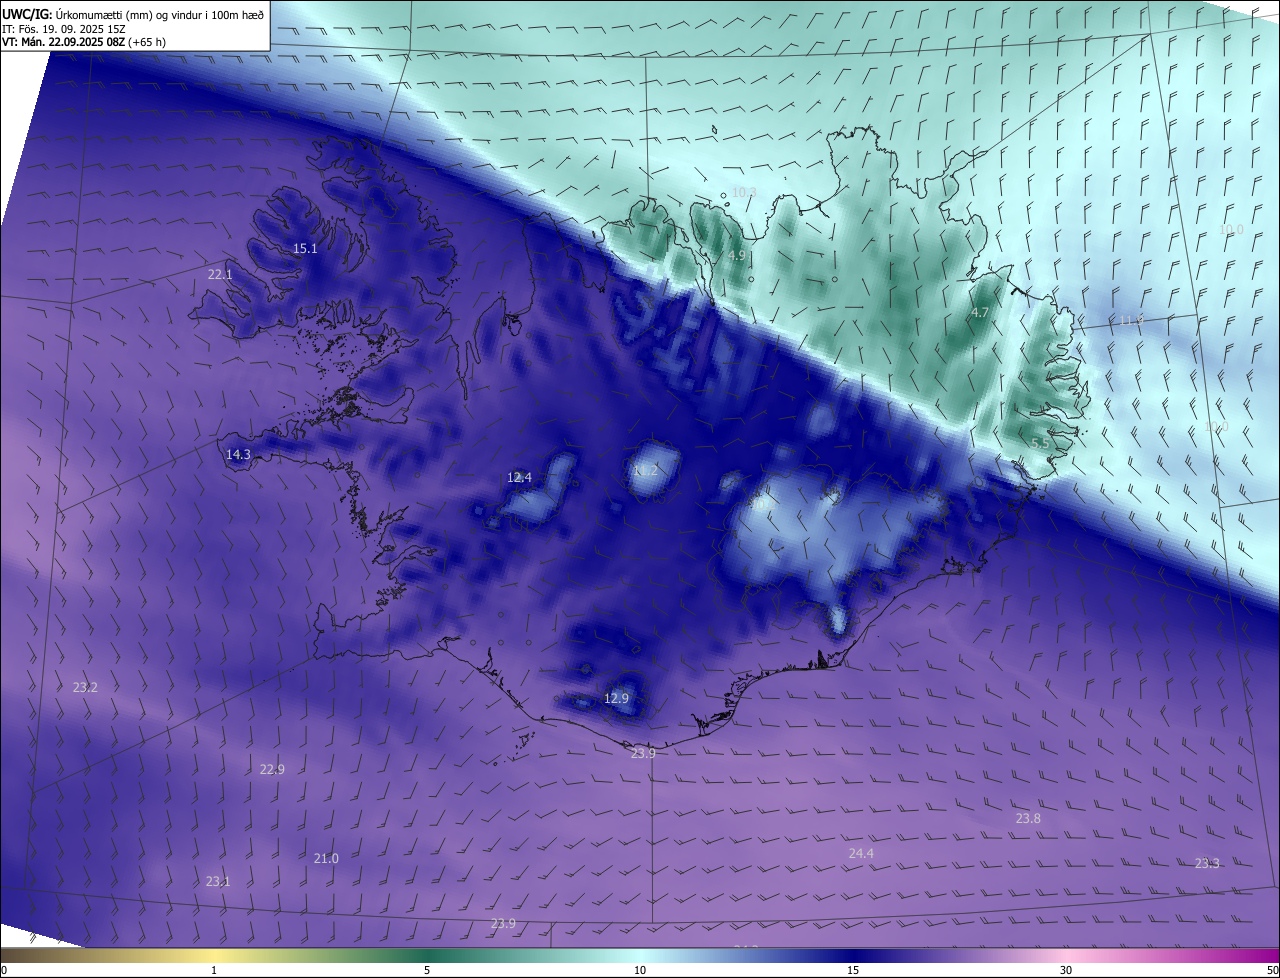
Task: Click the 4.9 value label
Action: pyautogui.click(x=736, y=255)
